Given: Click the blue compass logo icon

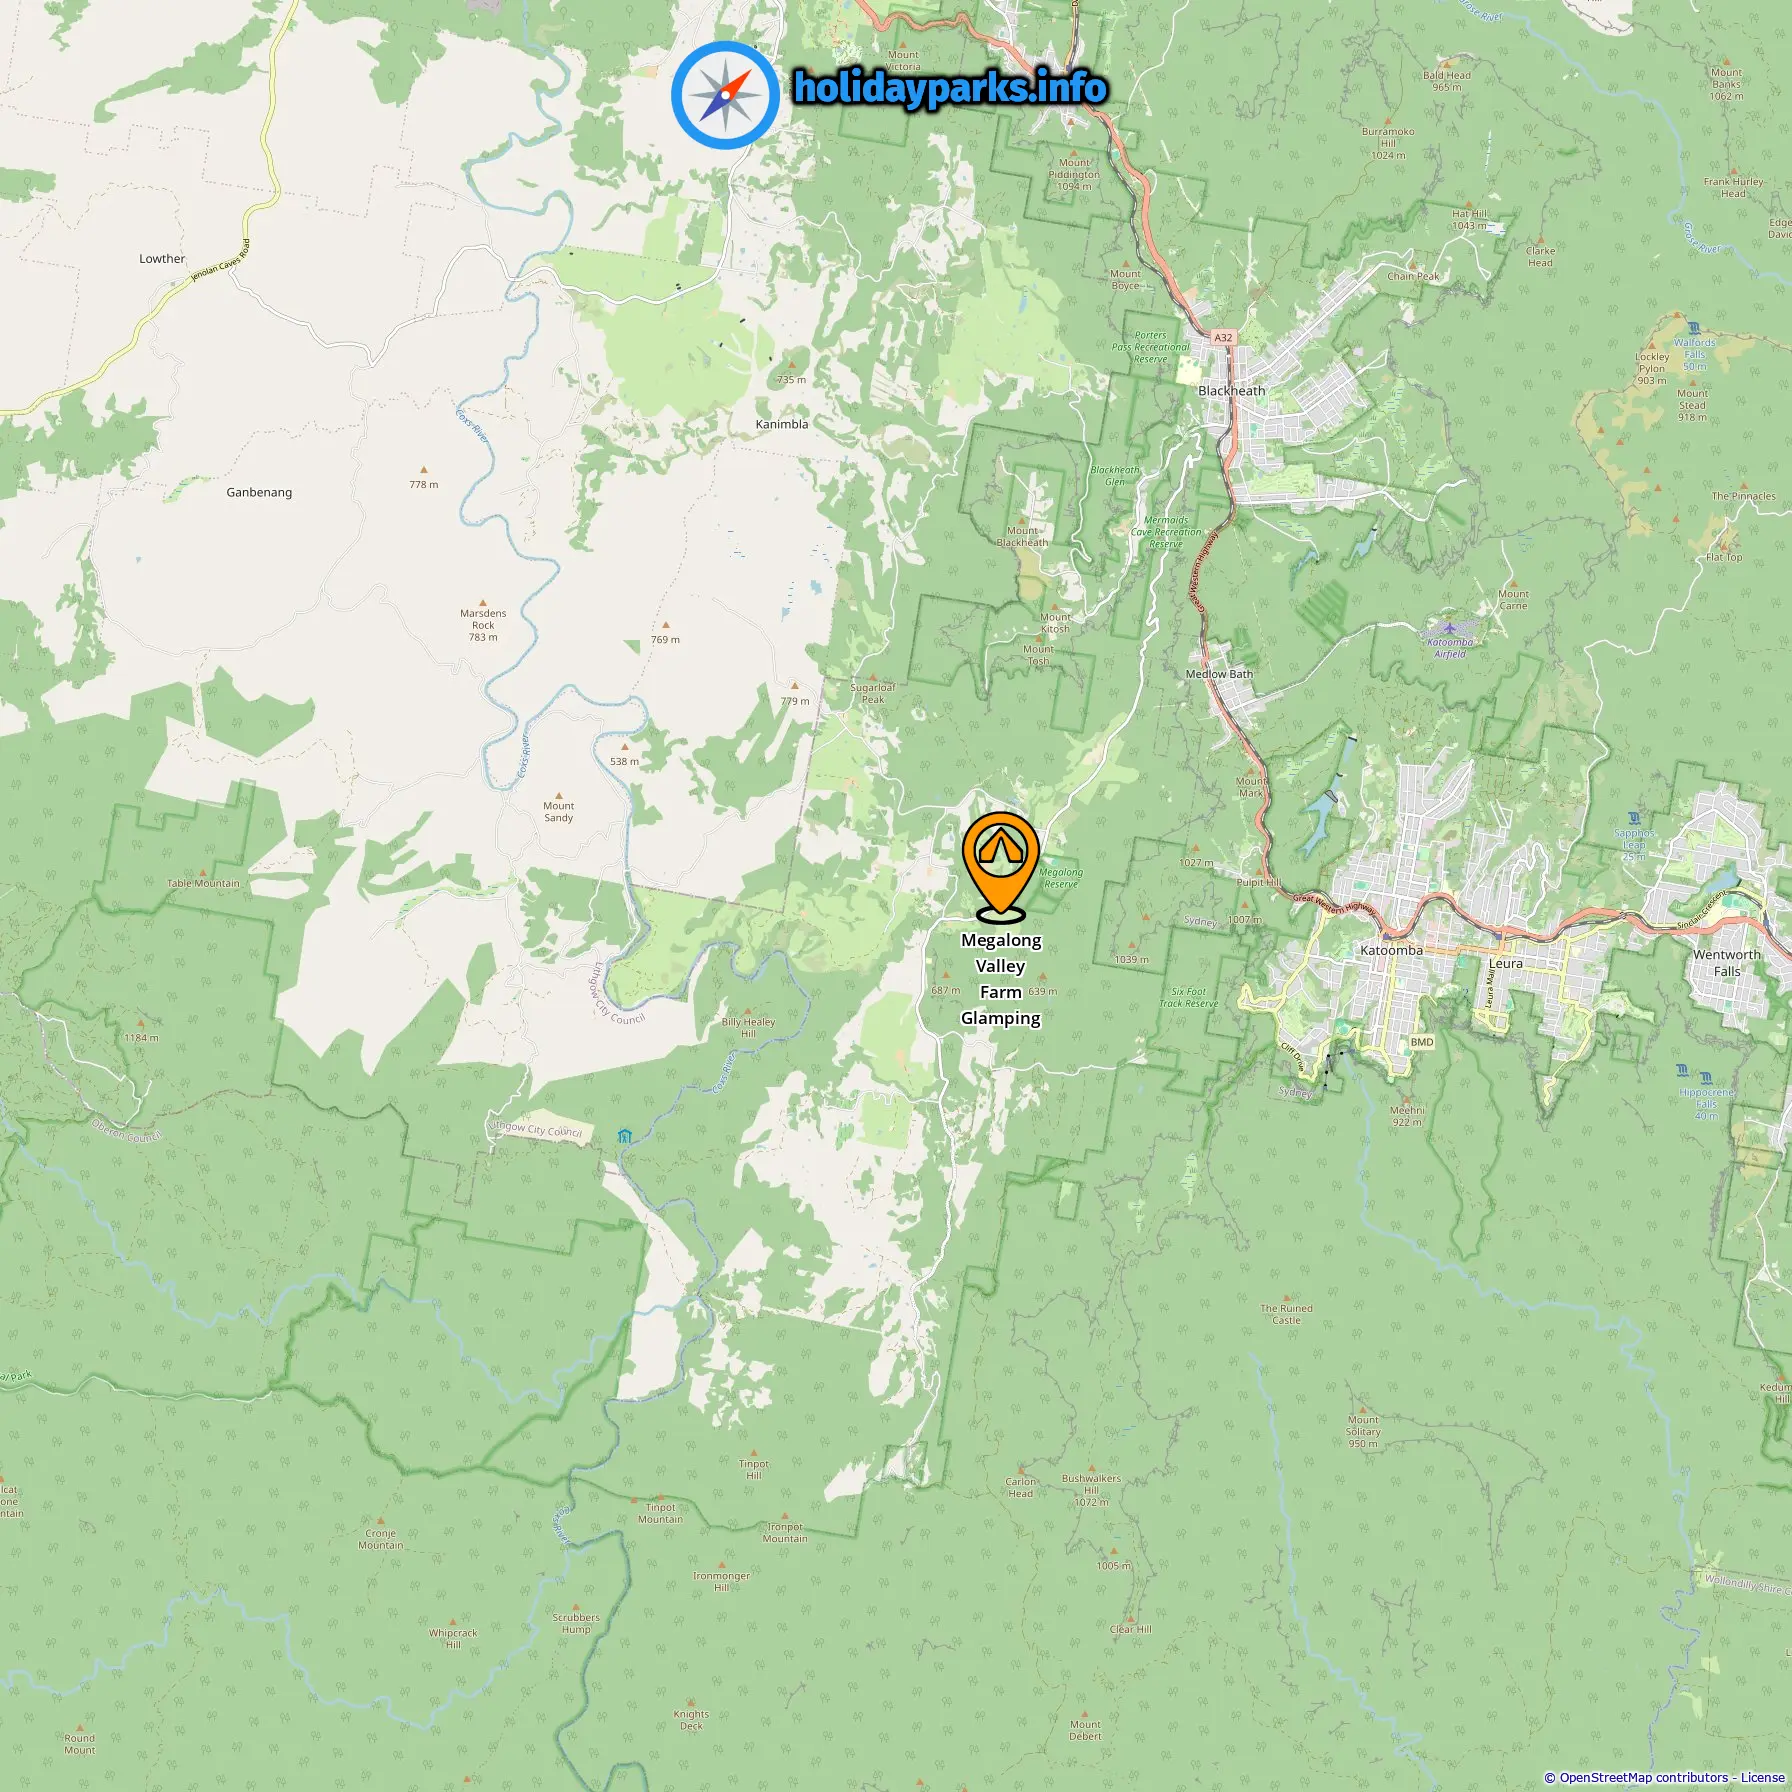Looking at the screenshot, I should 725,96.
